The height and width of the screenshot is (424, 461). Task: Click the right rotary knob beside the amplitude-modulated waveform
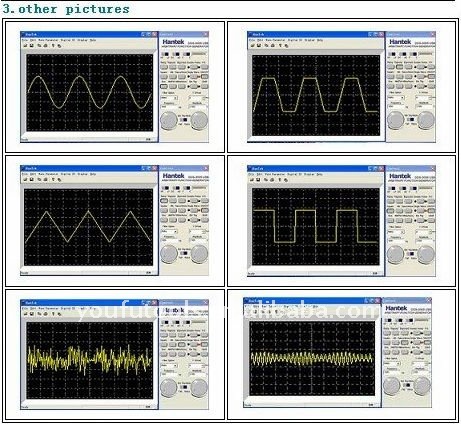[x=422, y=385]
